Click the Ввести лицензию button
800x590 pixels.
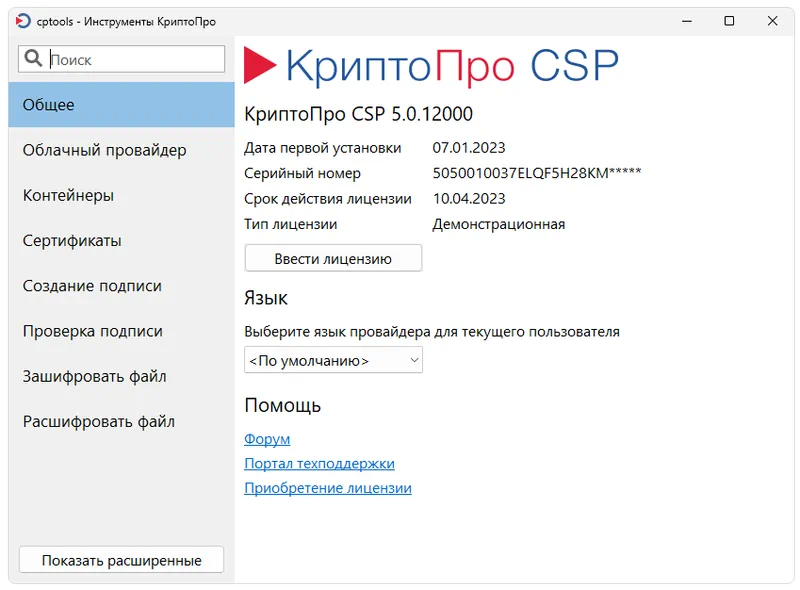(333, 258)
